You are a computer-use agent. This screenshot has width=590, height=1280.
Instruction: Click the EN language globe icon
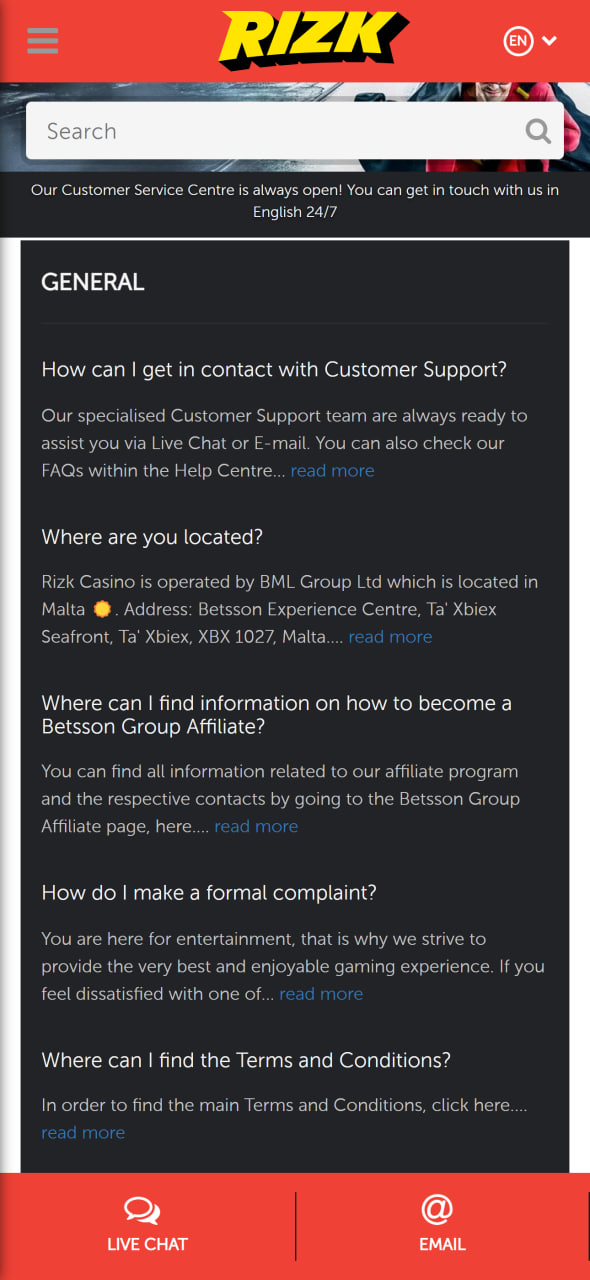coord(518,41)
